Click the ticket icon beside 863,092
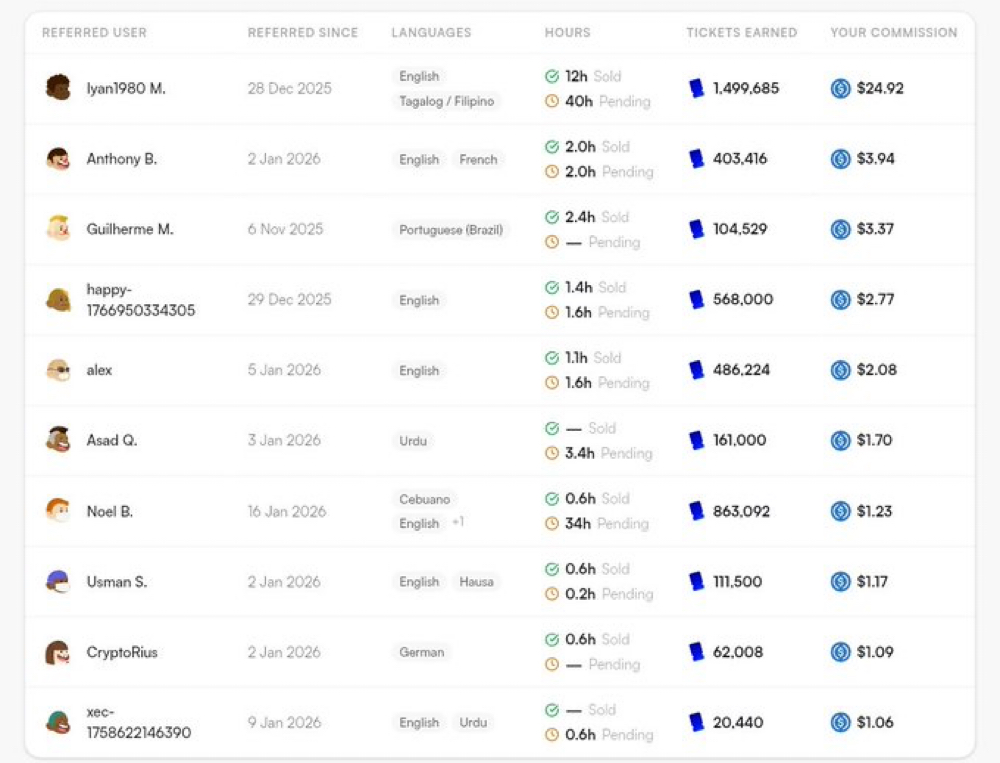Viewport: 1000px width, 763px height. tap(697, 511)
